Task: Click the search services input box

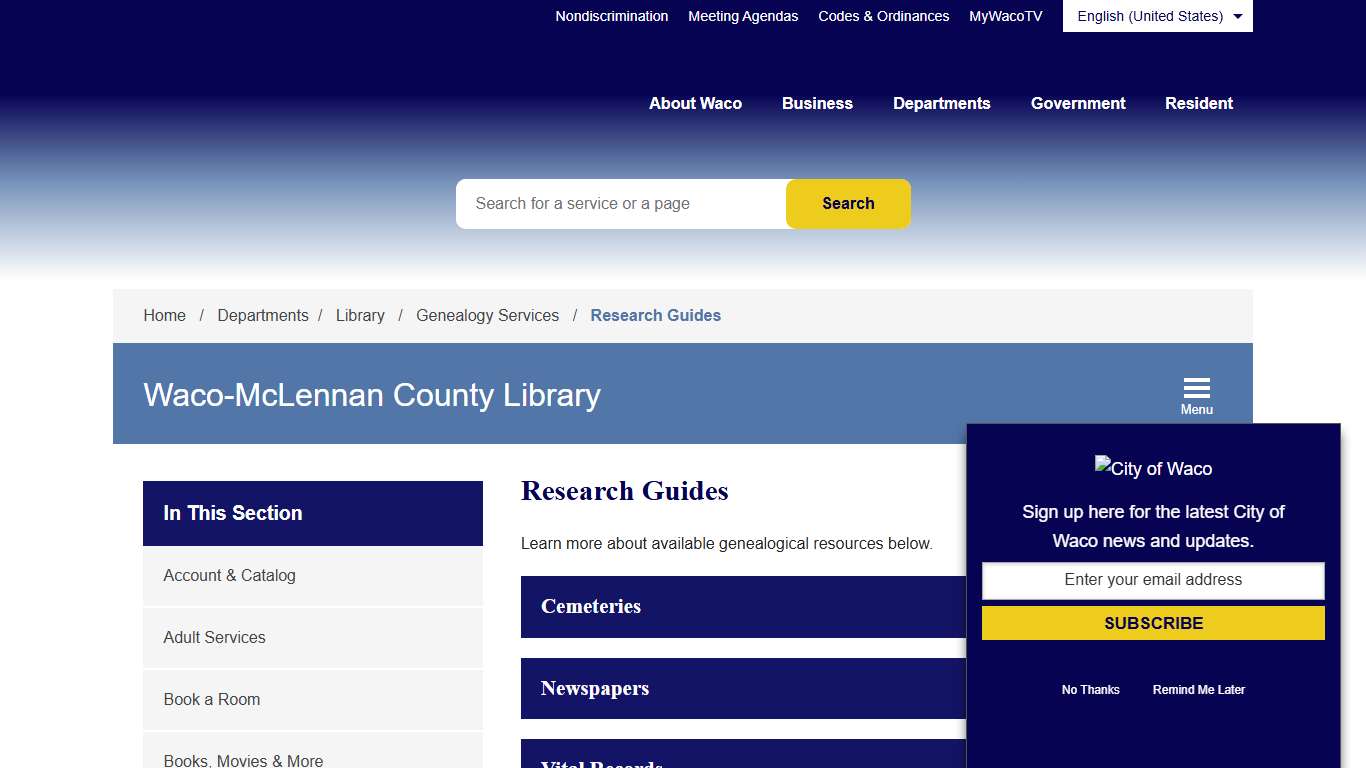Action: tap(620, 203)
